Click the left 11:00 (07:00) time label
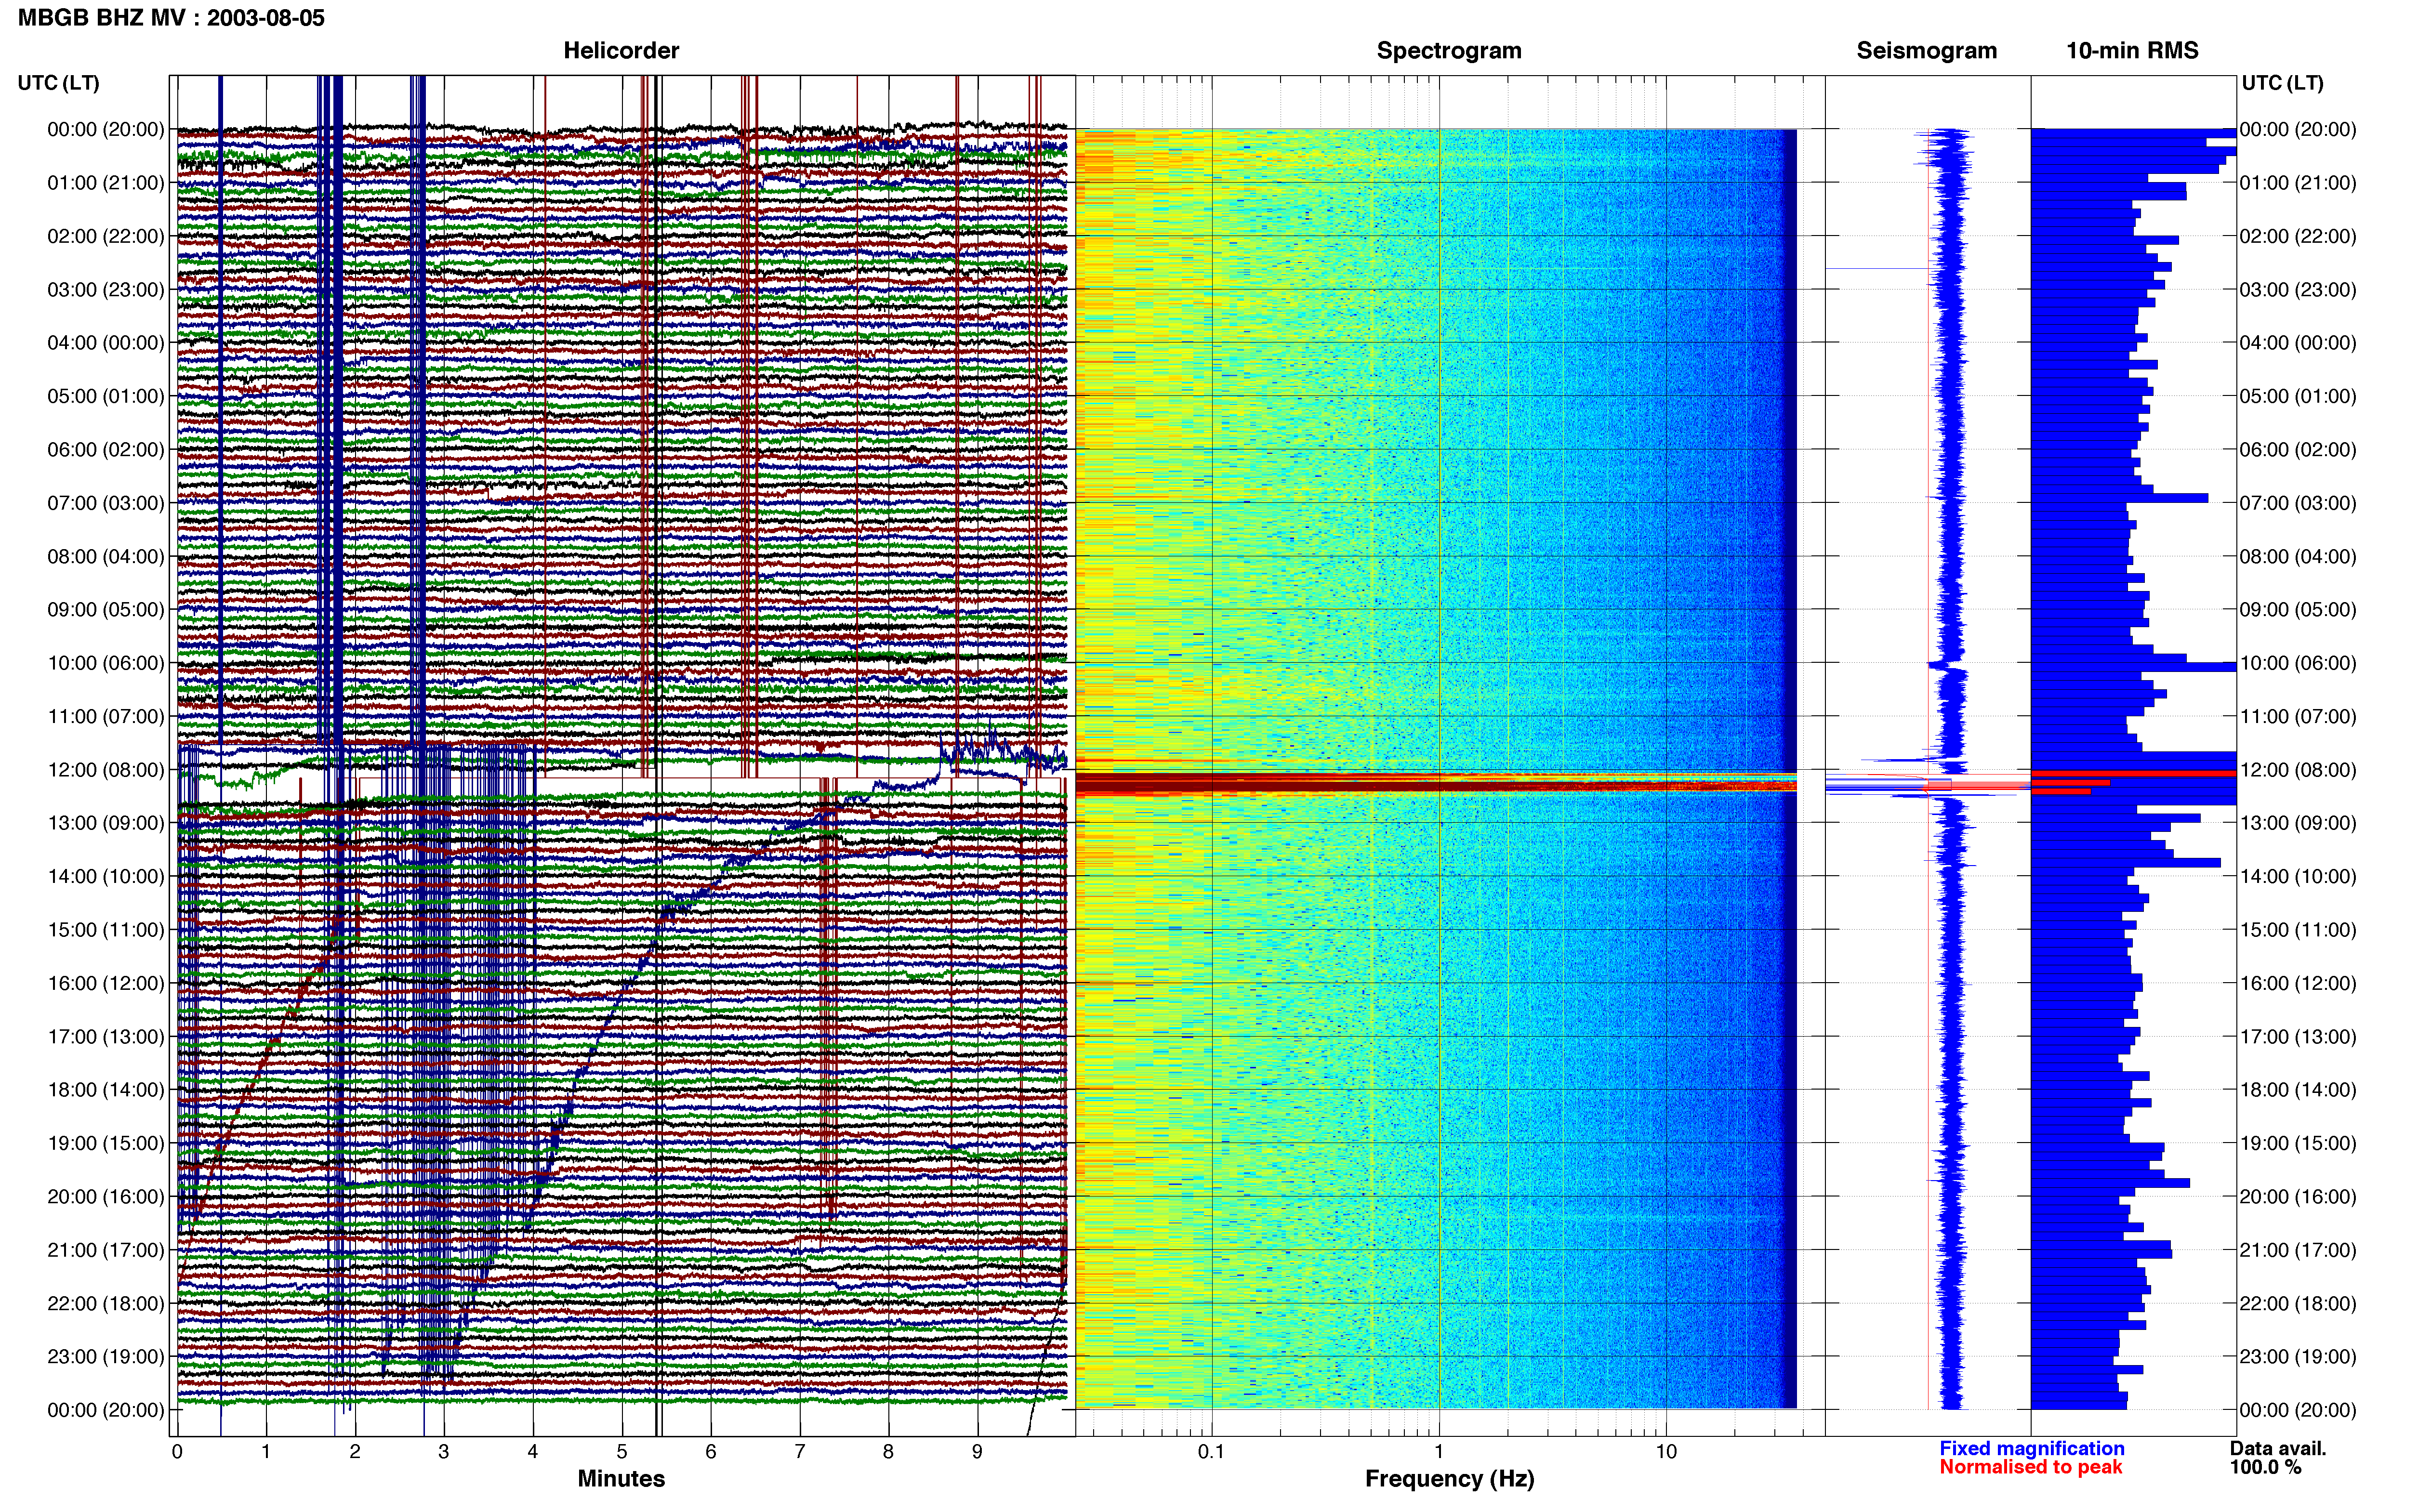 point(106,716)
